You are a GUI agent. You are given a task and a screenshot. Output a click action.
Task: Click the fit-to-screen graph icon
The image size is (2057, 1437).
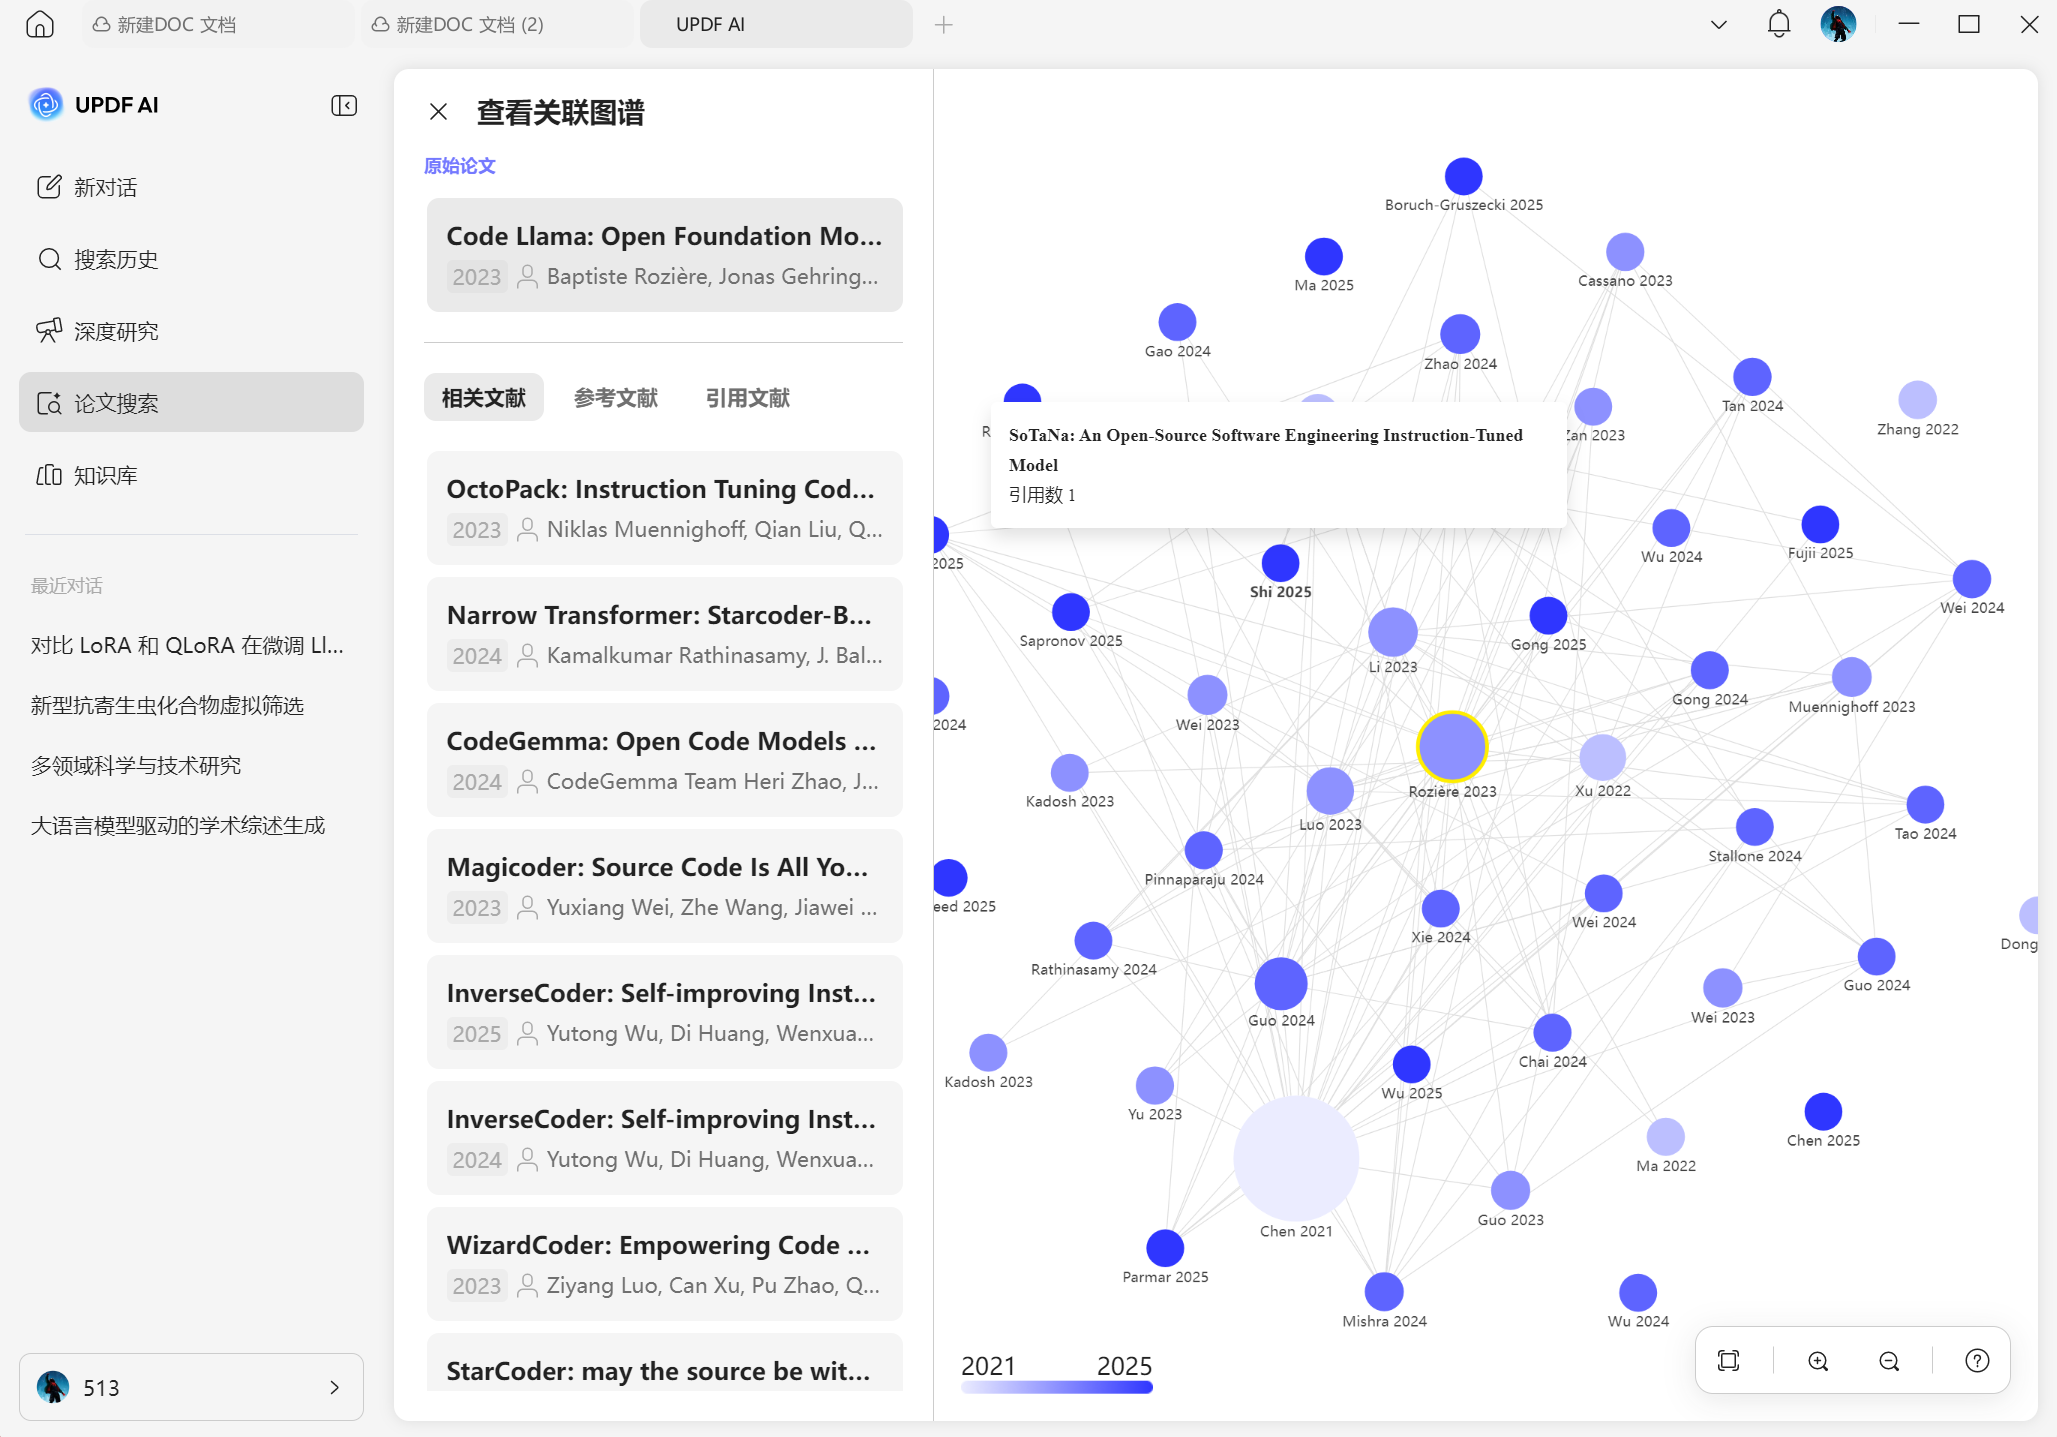pos(1728,1360)
